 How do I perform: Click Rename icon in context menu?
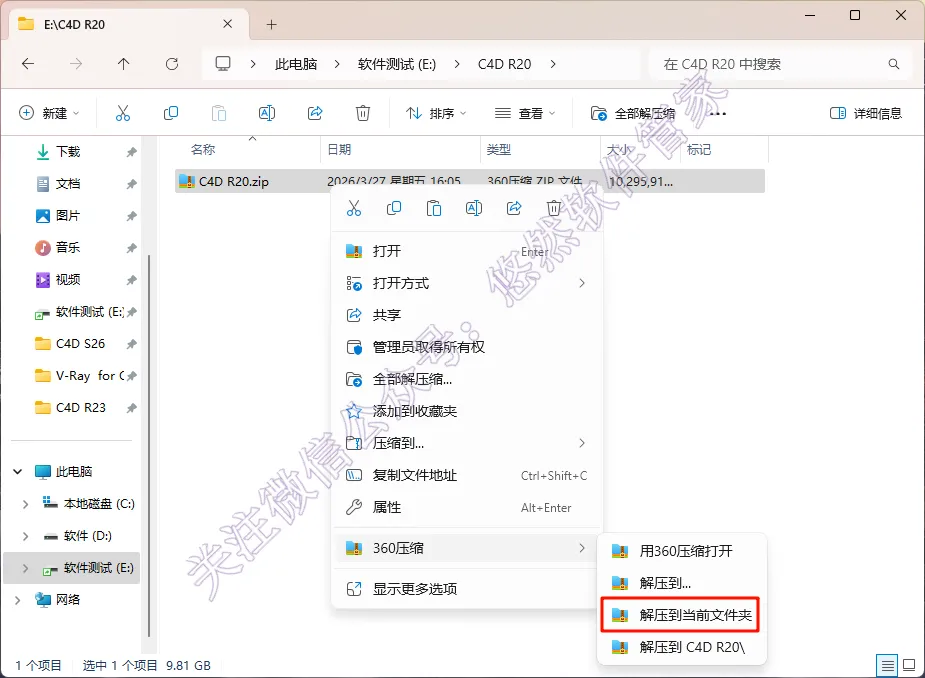pos(474,208)
